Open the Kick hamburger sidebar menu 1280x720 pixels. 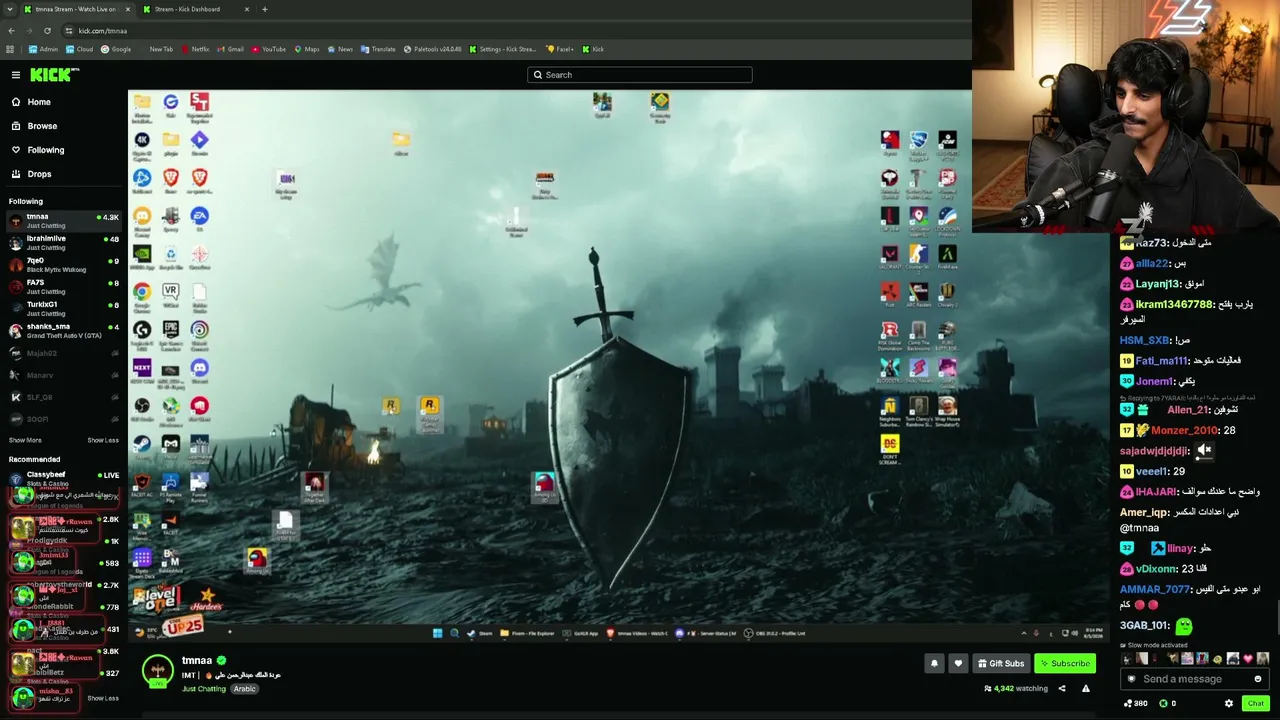tap(16, 75)
